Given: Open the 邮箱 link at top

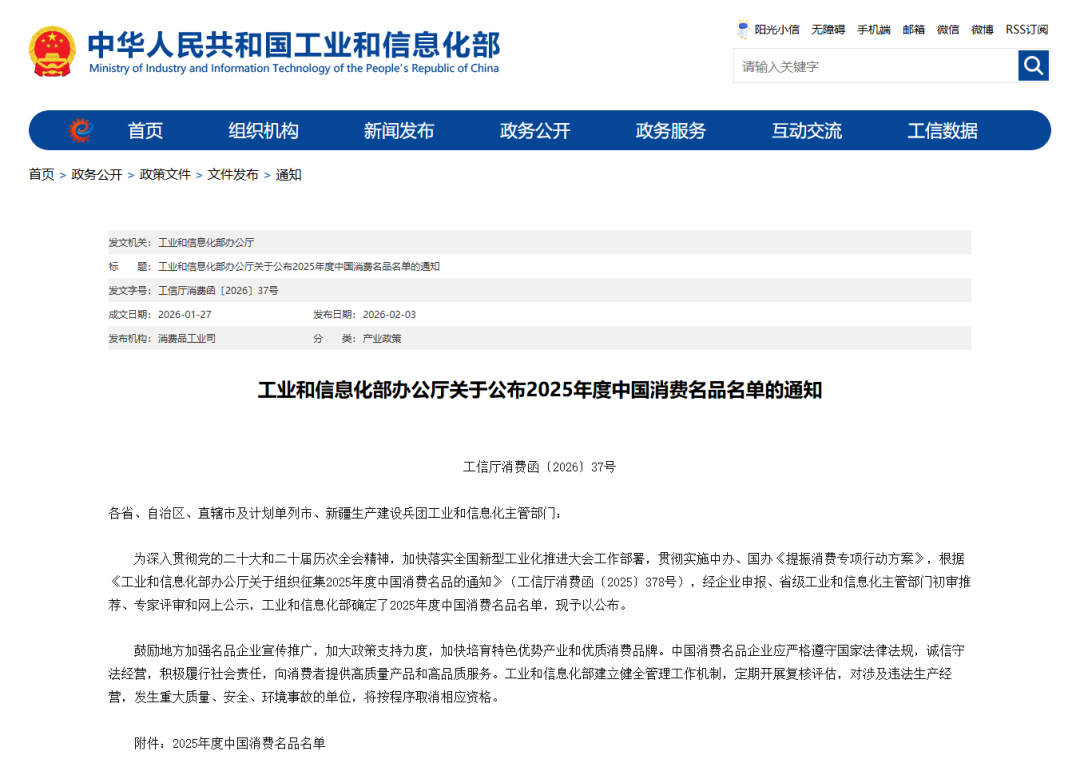Looking at the screenshot, I should click(x=913, y=30).
